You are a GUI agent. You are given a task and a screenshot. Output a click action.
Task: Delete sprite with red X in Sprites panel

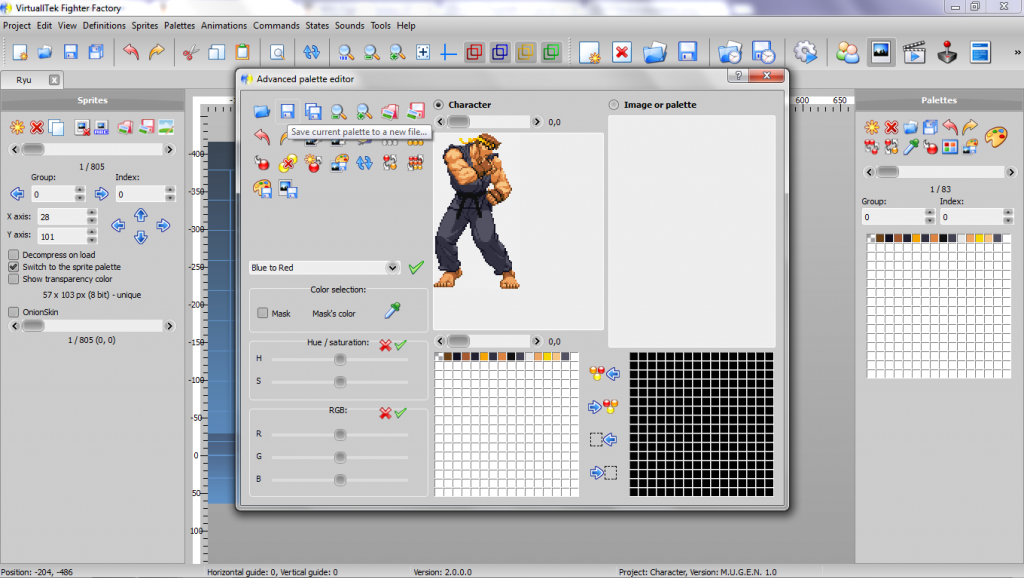[37, 127]
